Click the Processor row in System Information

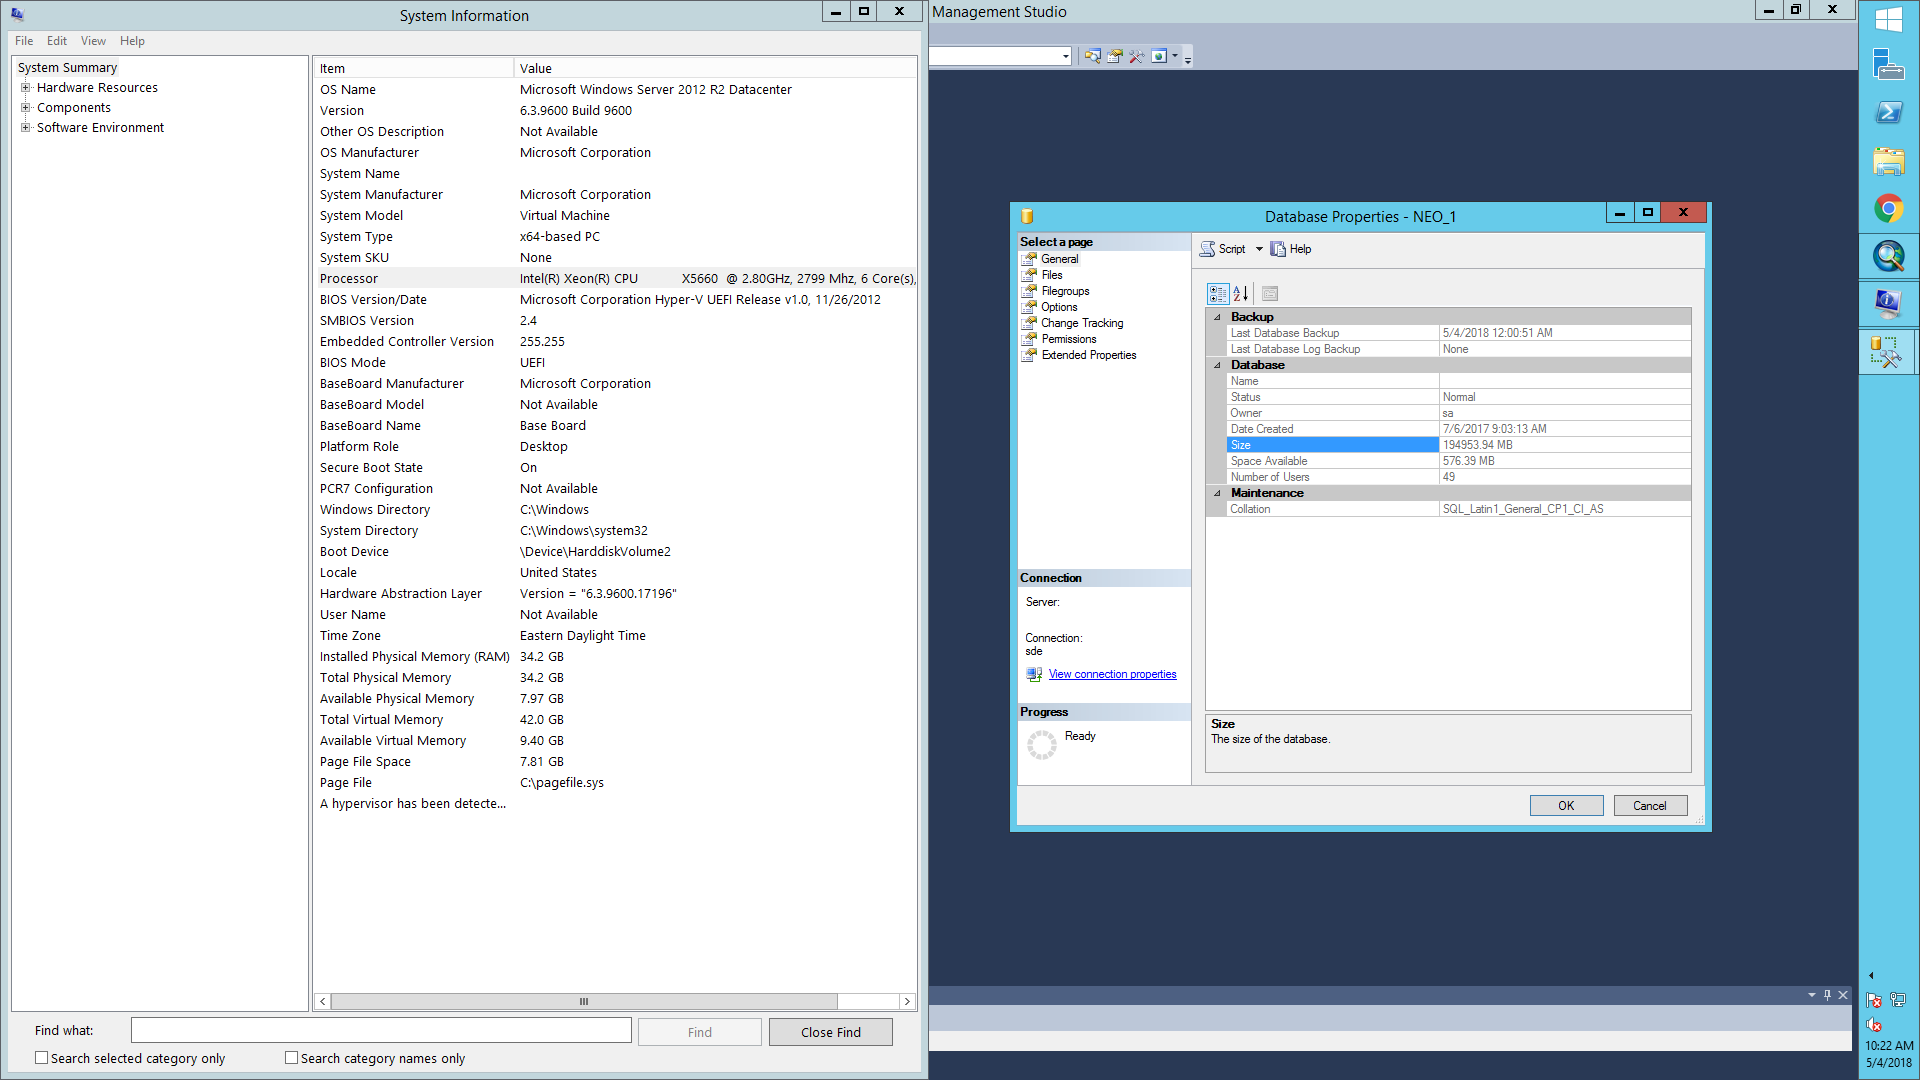coord(616,279)
